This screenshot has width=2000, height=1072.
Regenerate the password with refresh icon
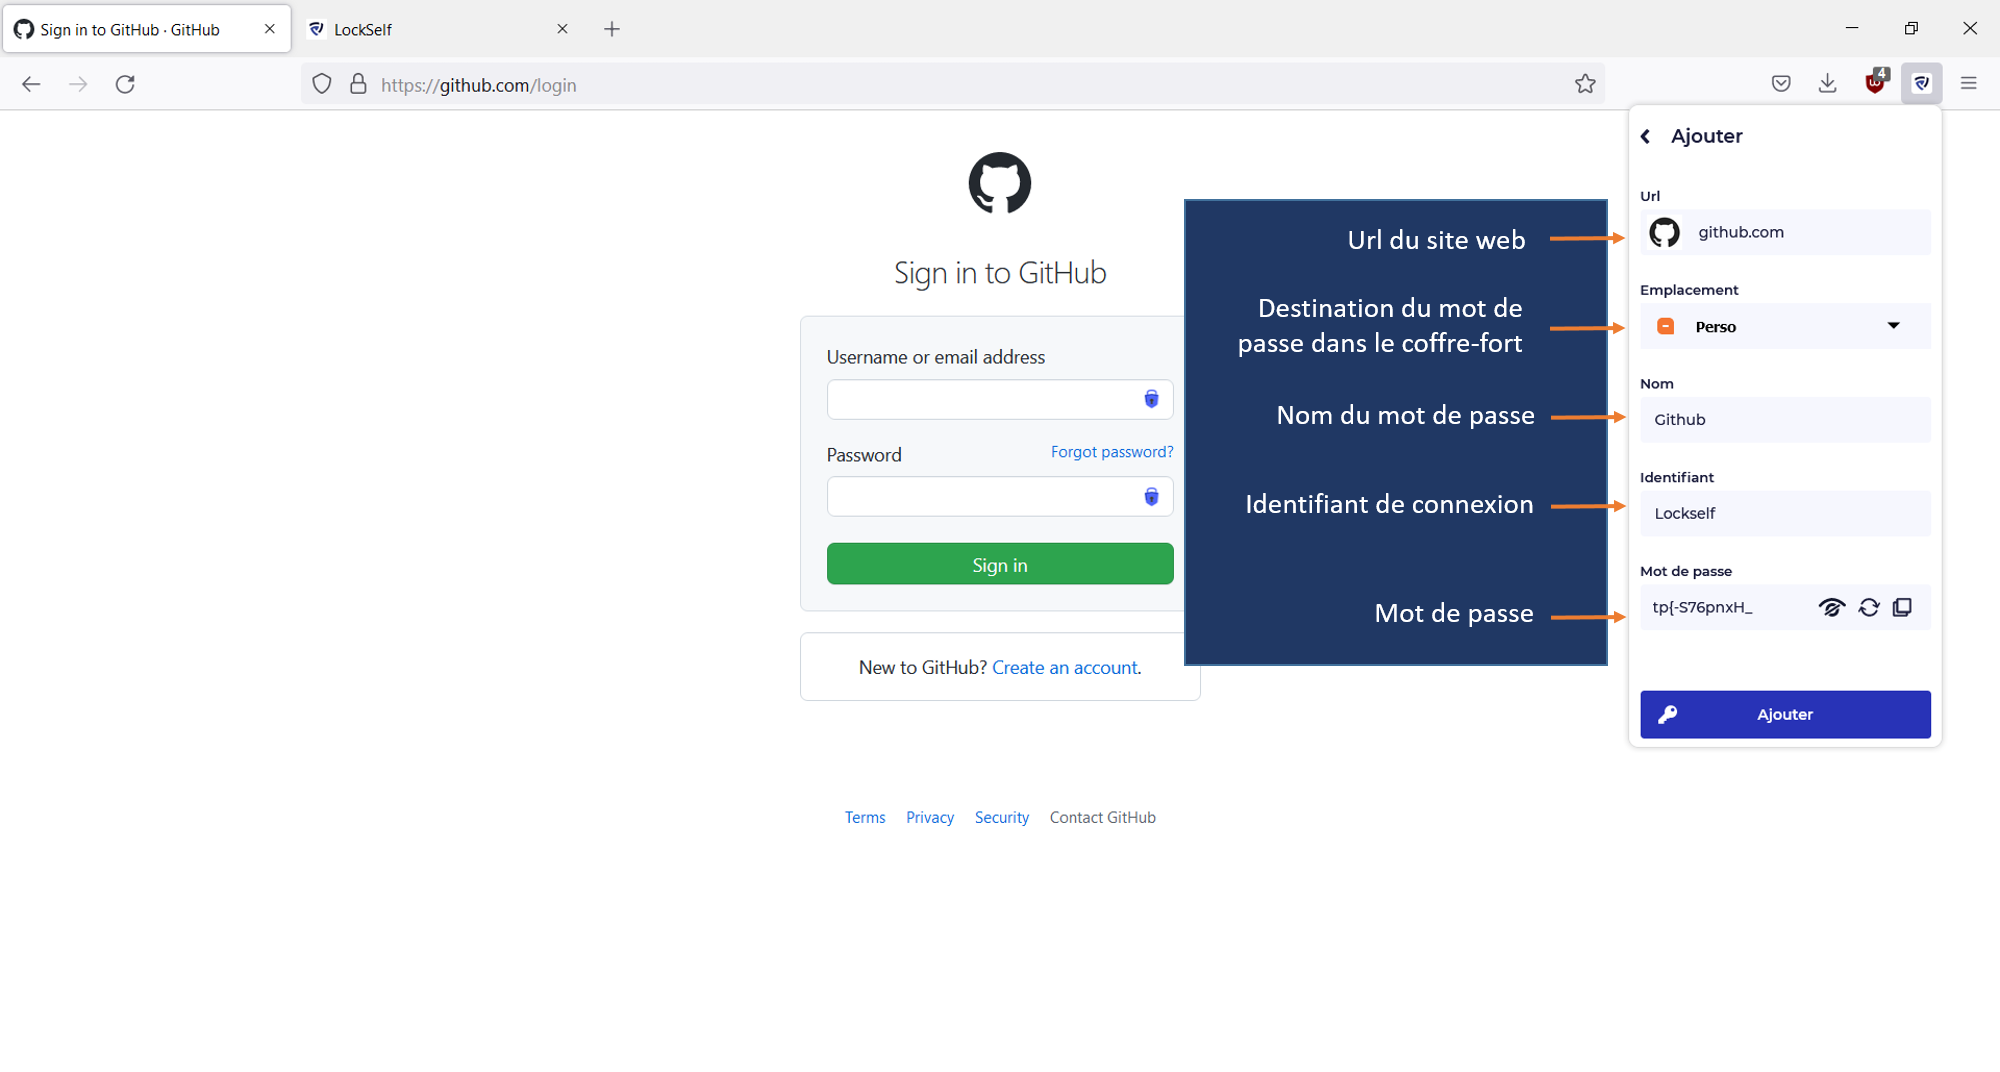point(1869,607)
